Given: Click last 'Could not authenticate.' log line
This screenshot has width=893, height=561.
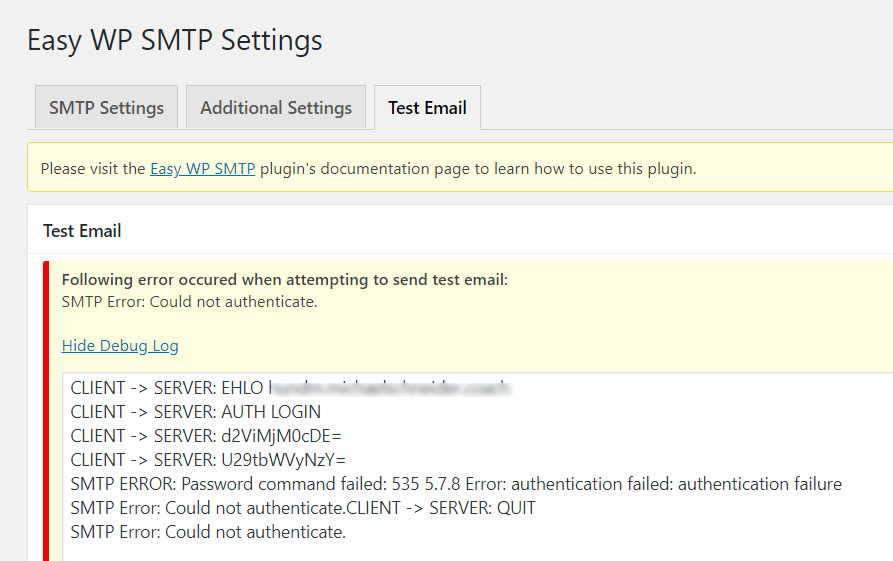Looking at the screenshot, I should (x=208, y=531).
